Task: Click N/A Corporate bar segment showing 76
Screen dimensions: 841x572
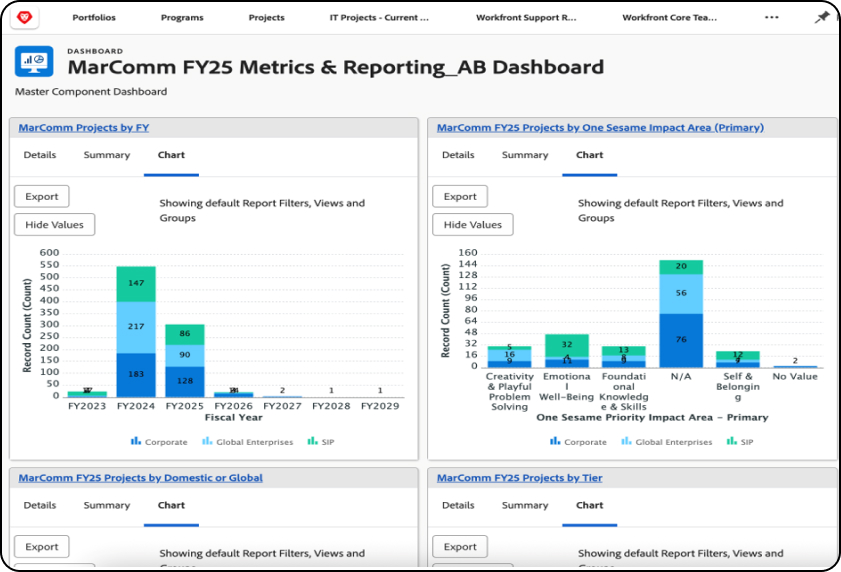Action: coord(681,340)
